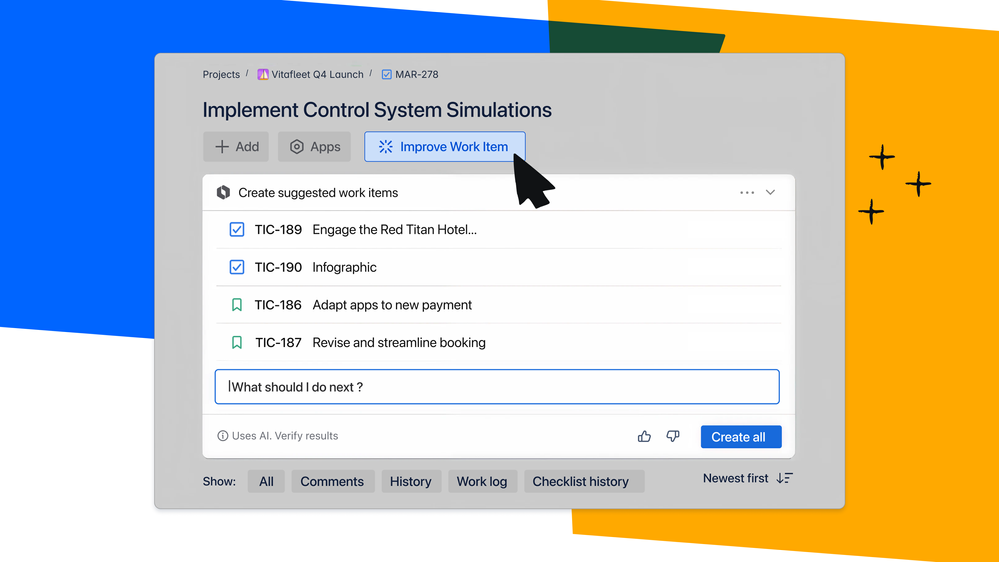Screen dimensions: 999x562
Task: Select Adapt apps to new payment
Action: tap(498, 305)
